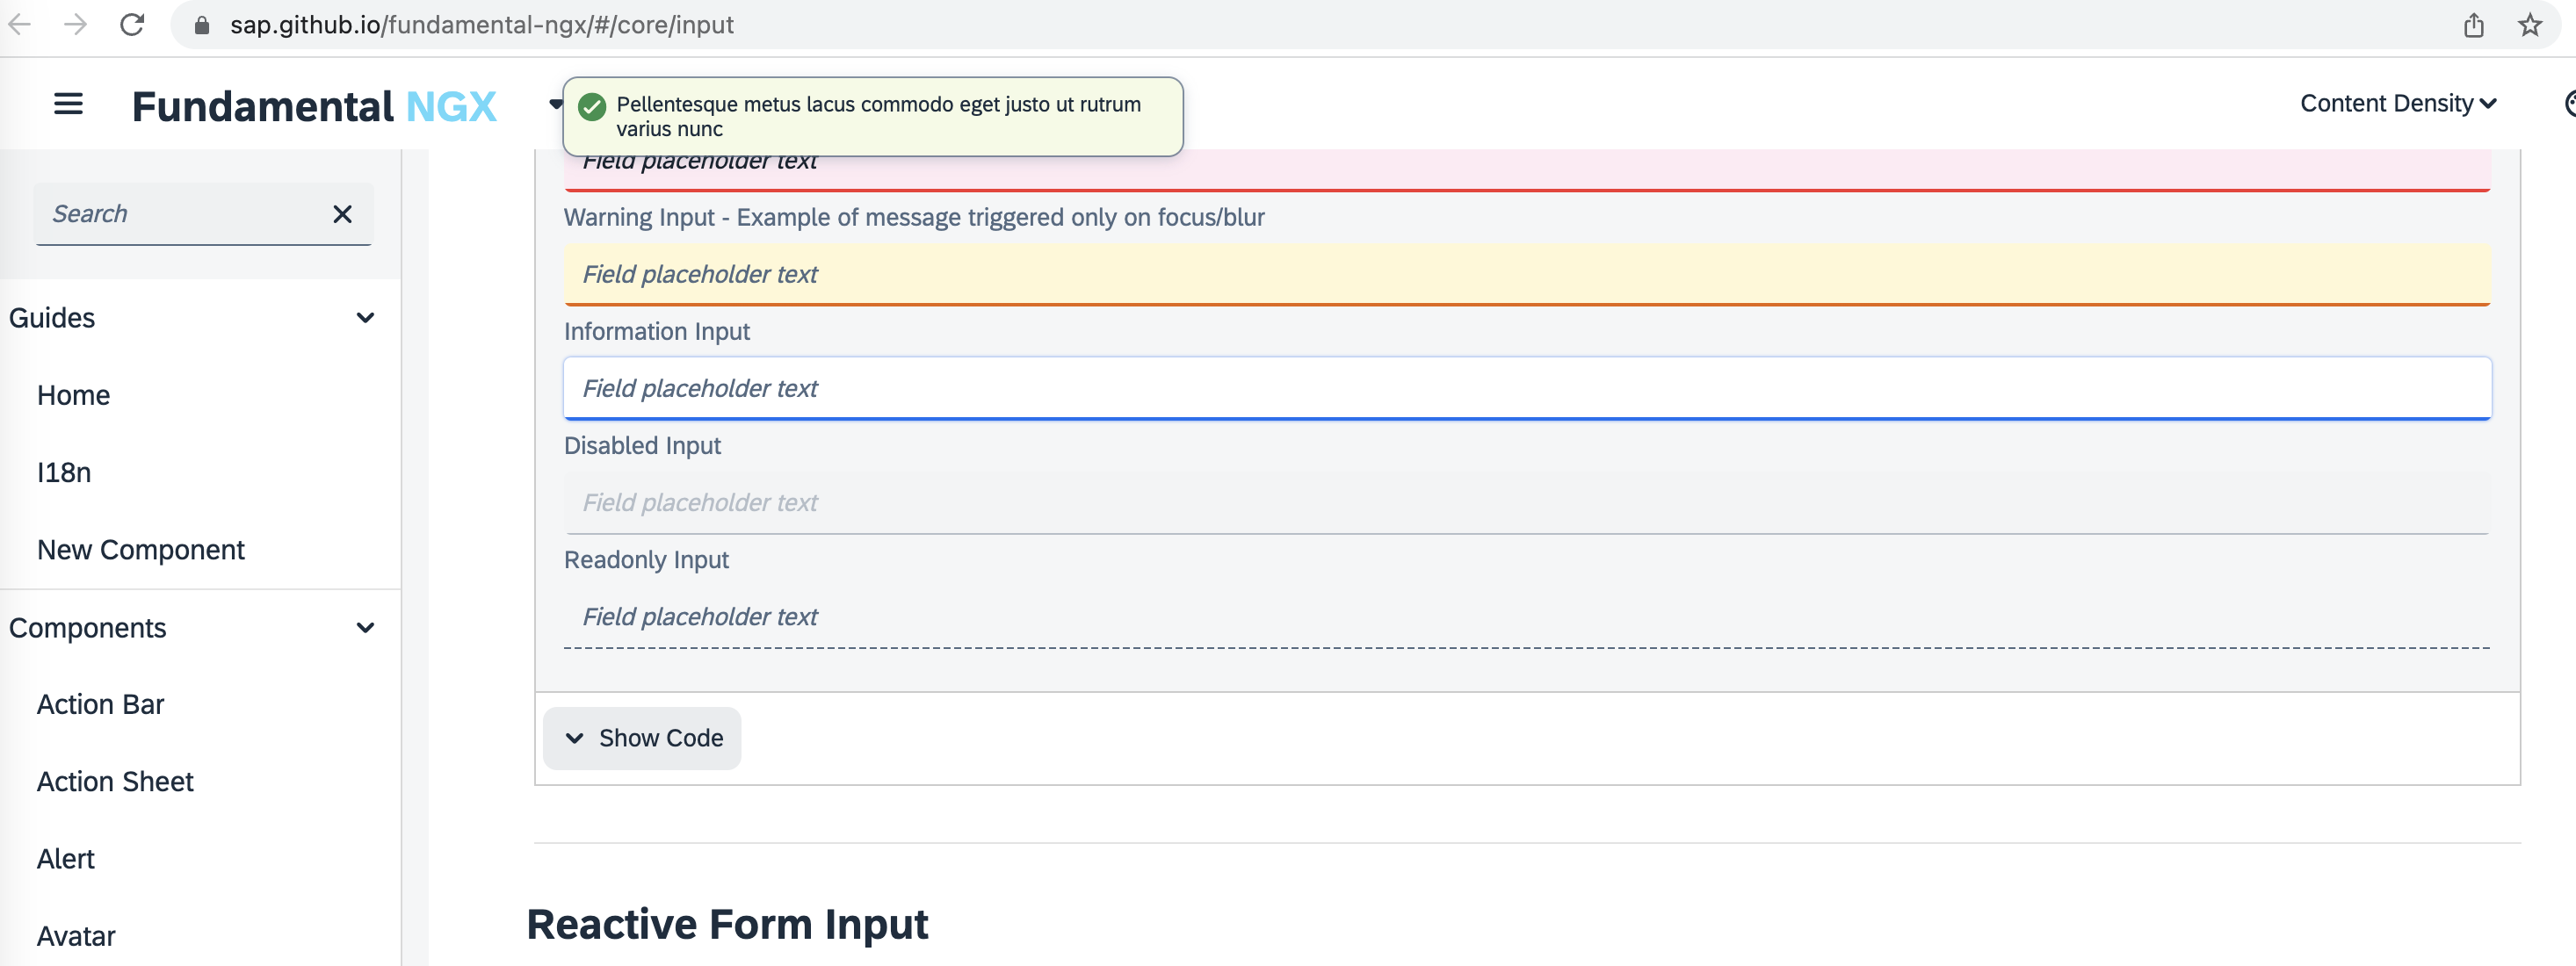The height and width of the screenshot is (966, 2576).
Task: Open the Content Density dropdown
Action: pyautogui.click(x=2397, y=103)
